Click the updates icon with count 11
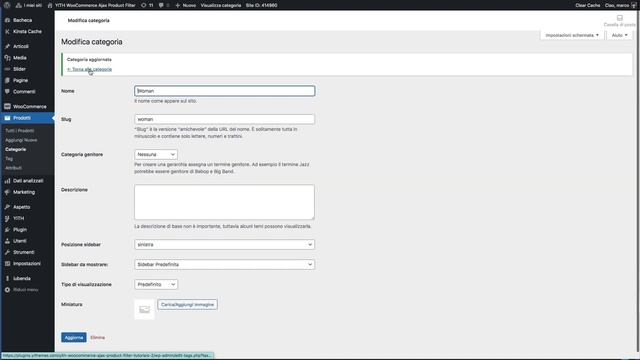640x360 pixels. tap(147, 5)
